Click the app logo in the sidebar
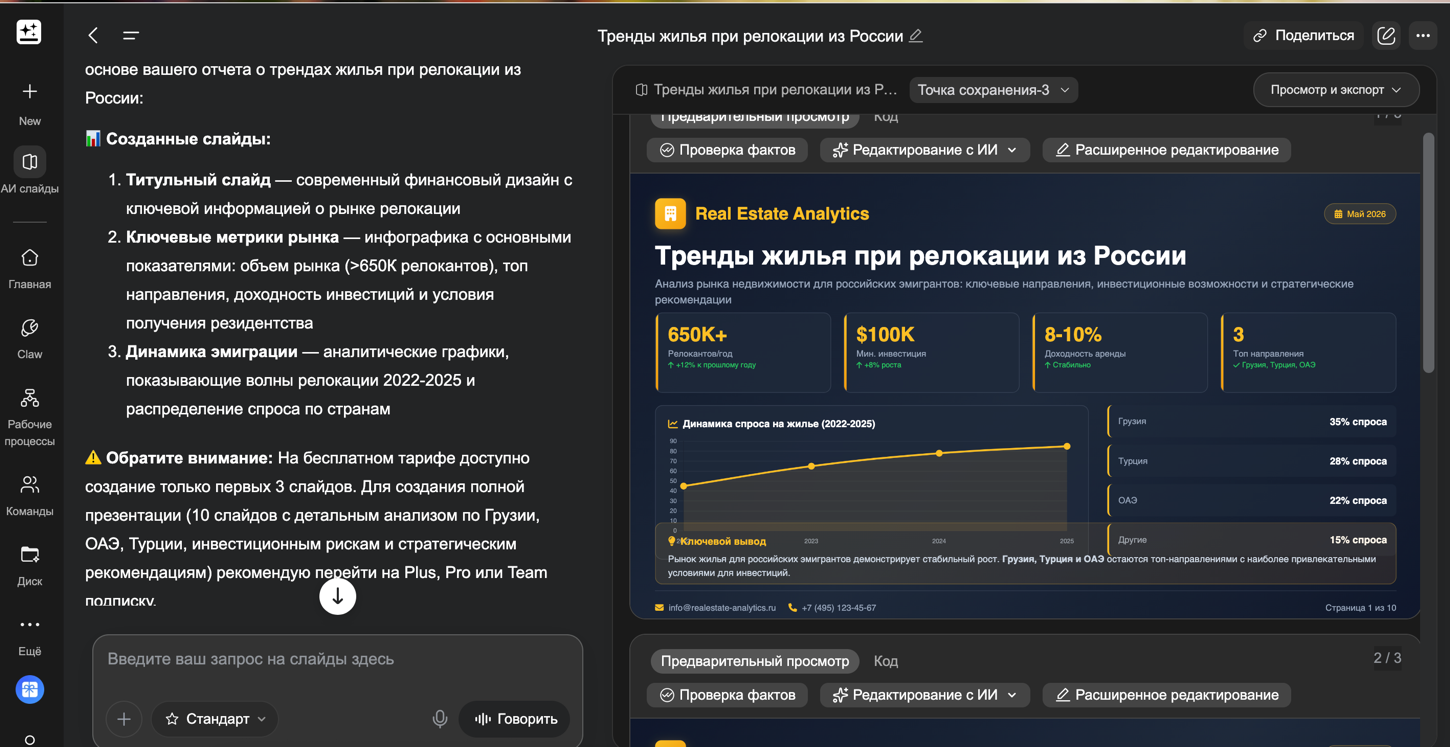The height and width of the screenshot is (747, 1450). tap(29, 32)
